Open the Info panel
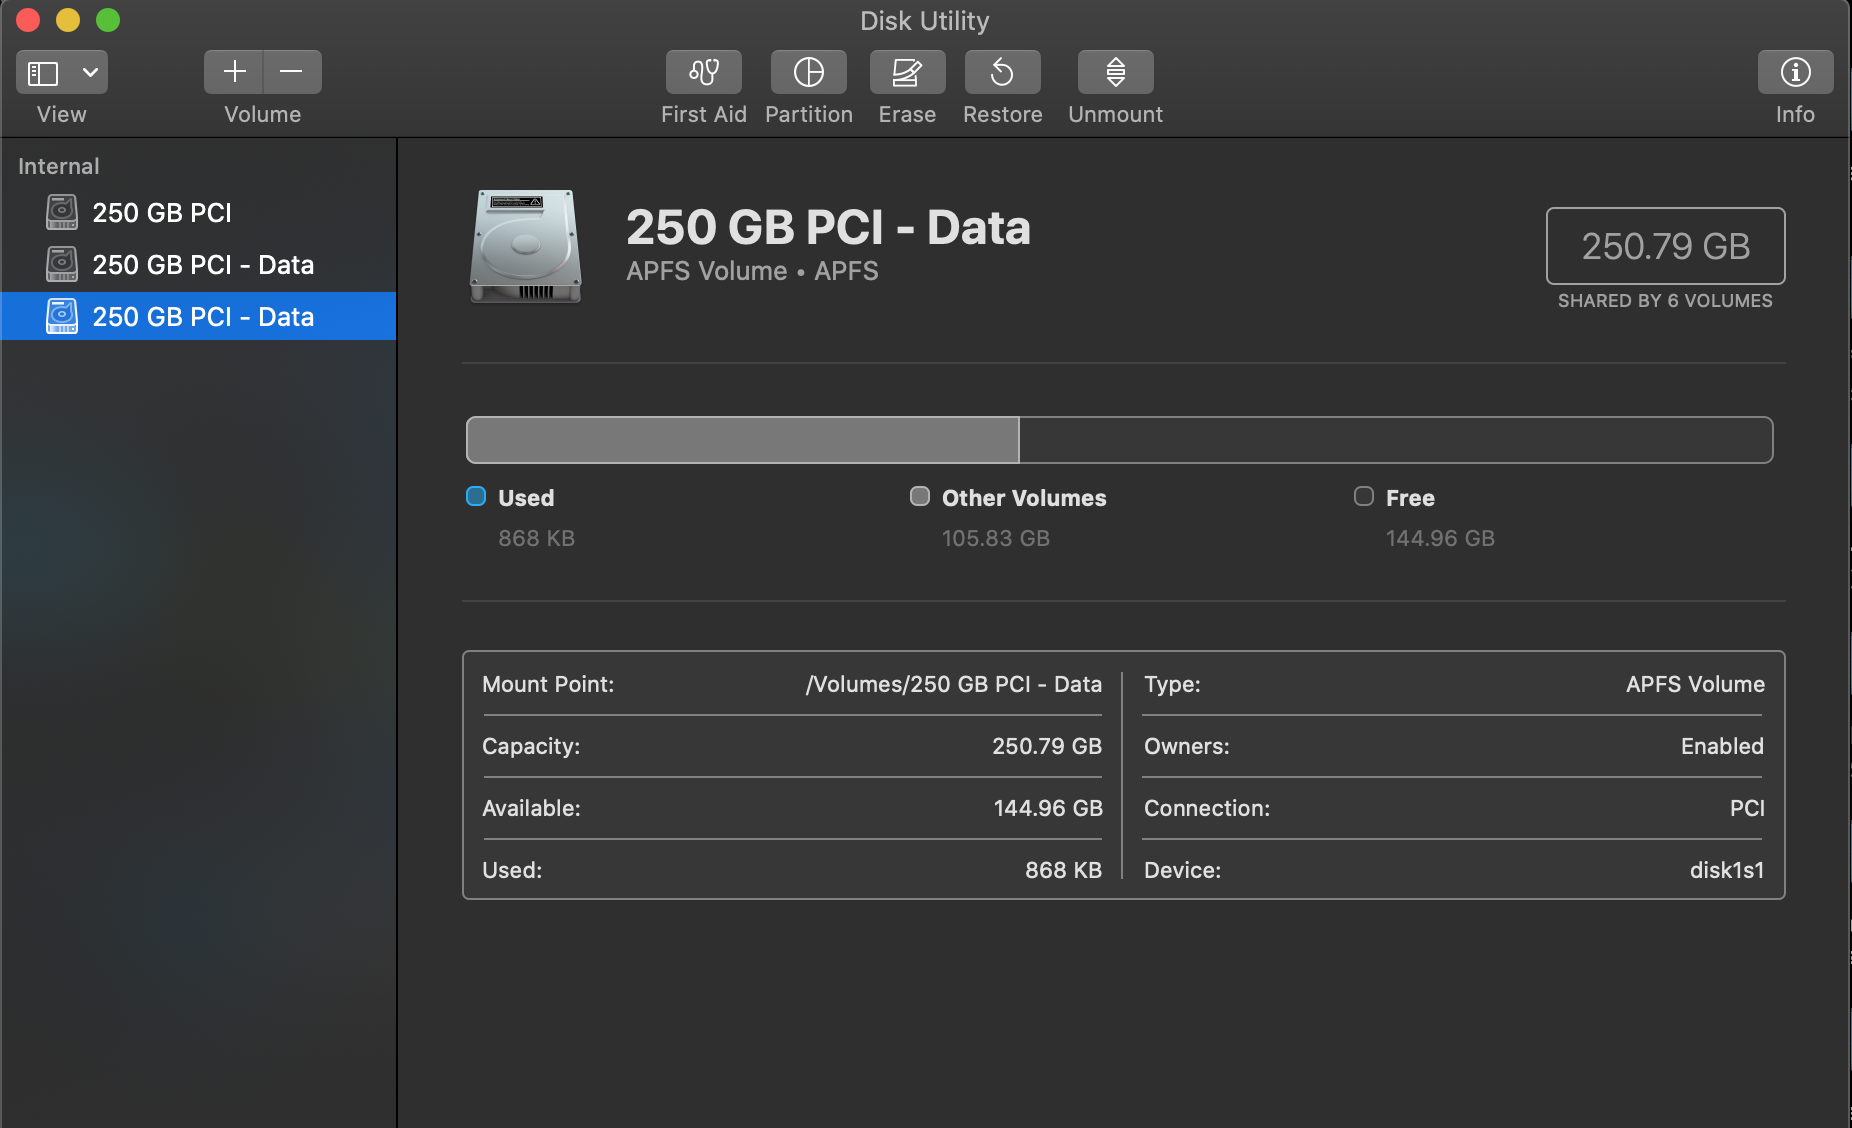1852x1128 pixels. (1795, 72)
